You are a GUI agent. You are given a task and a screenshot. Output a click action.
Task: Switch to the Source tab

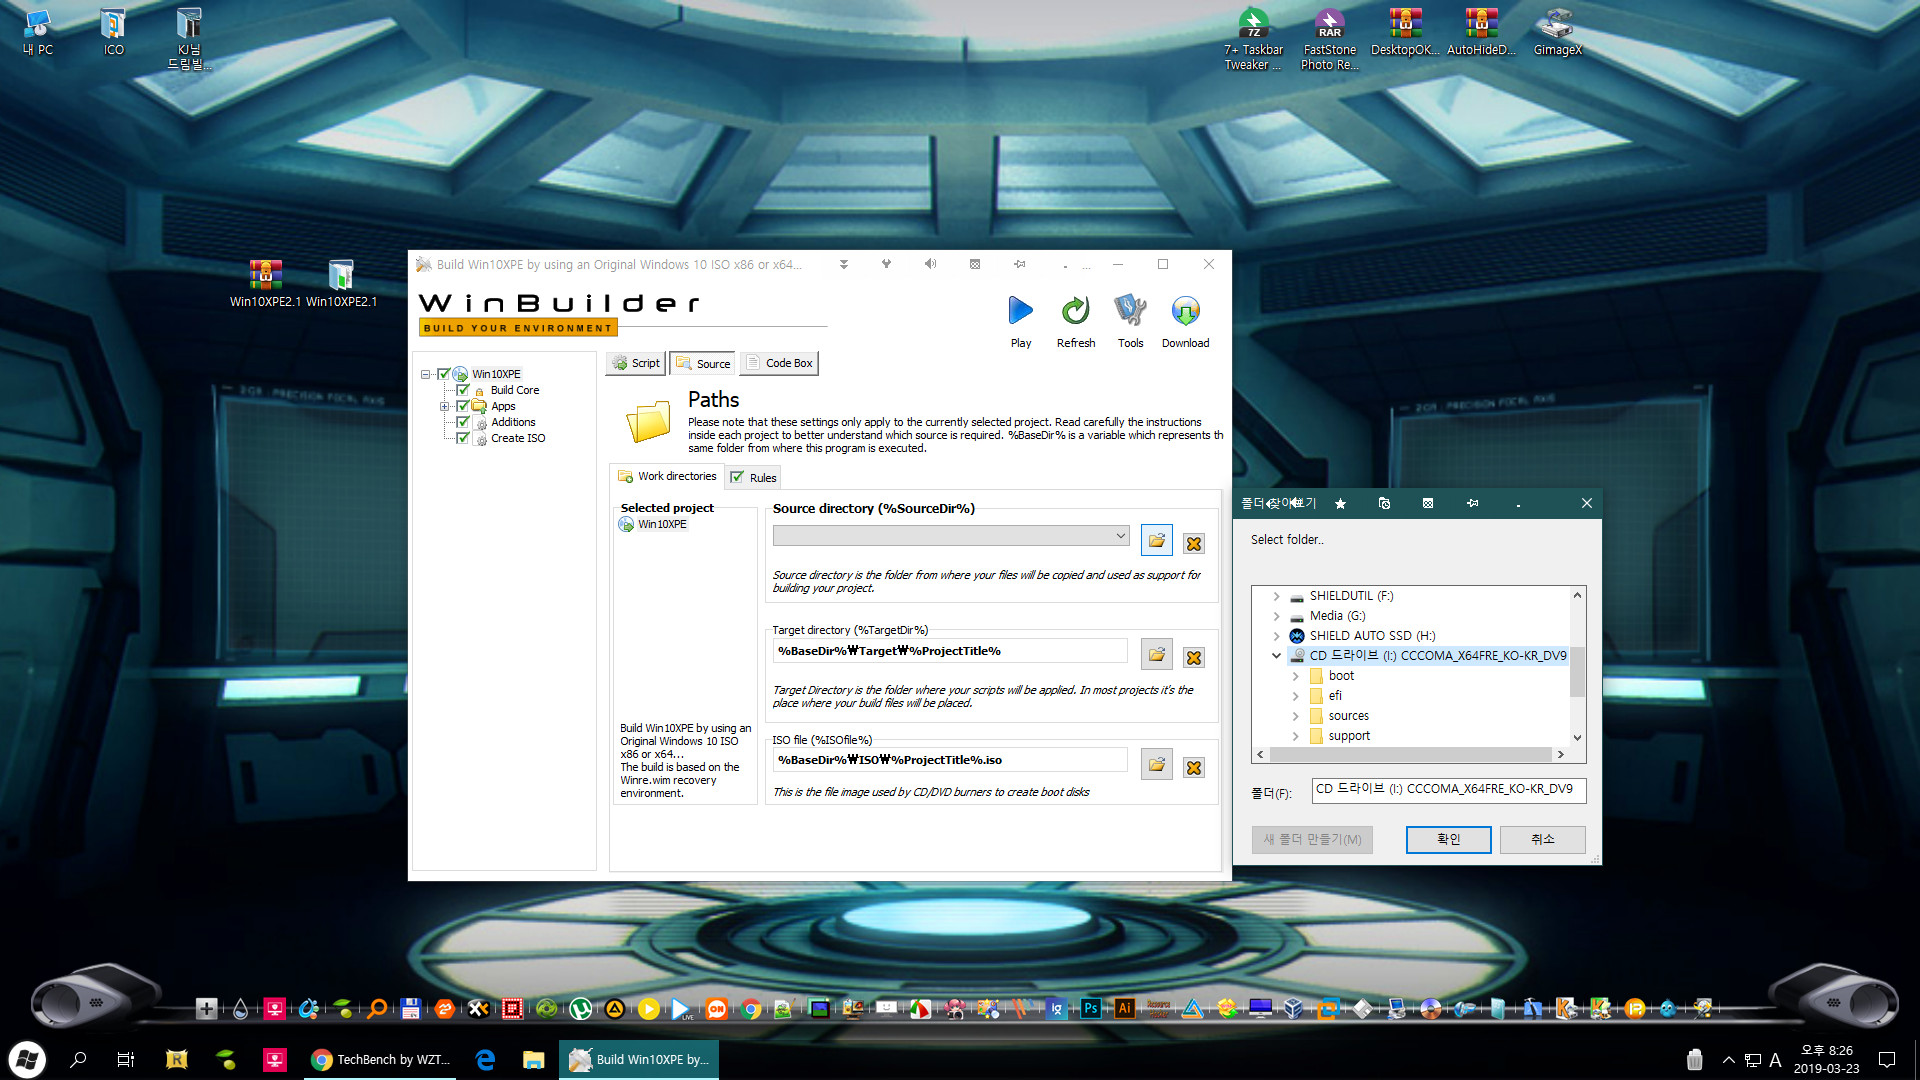pyautogui.click(x=703, y=363)
